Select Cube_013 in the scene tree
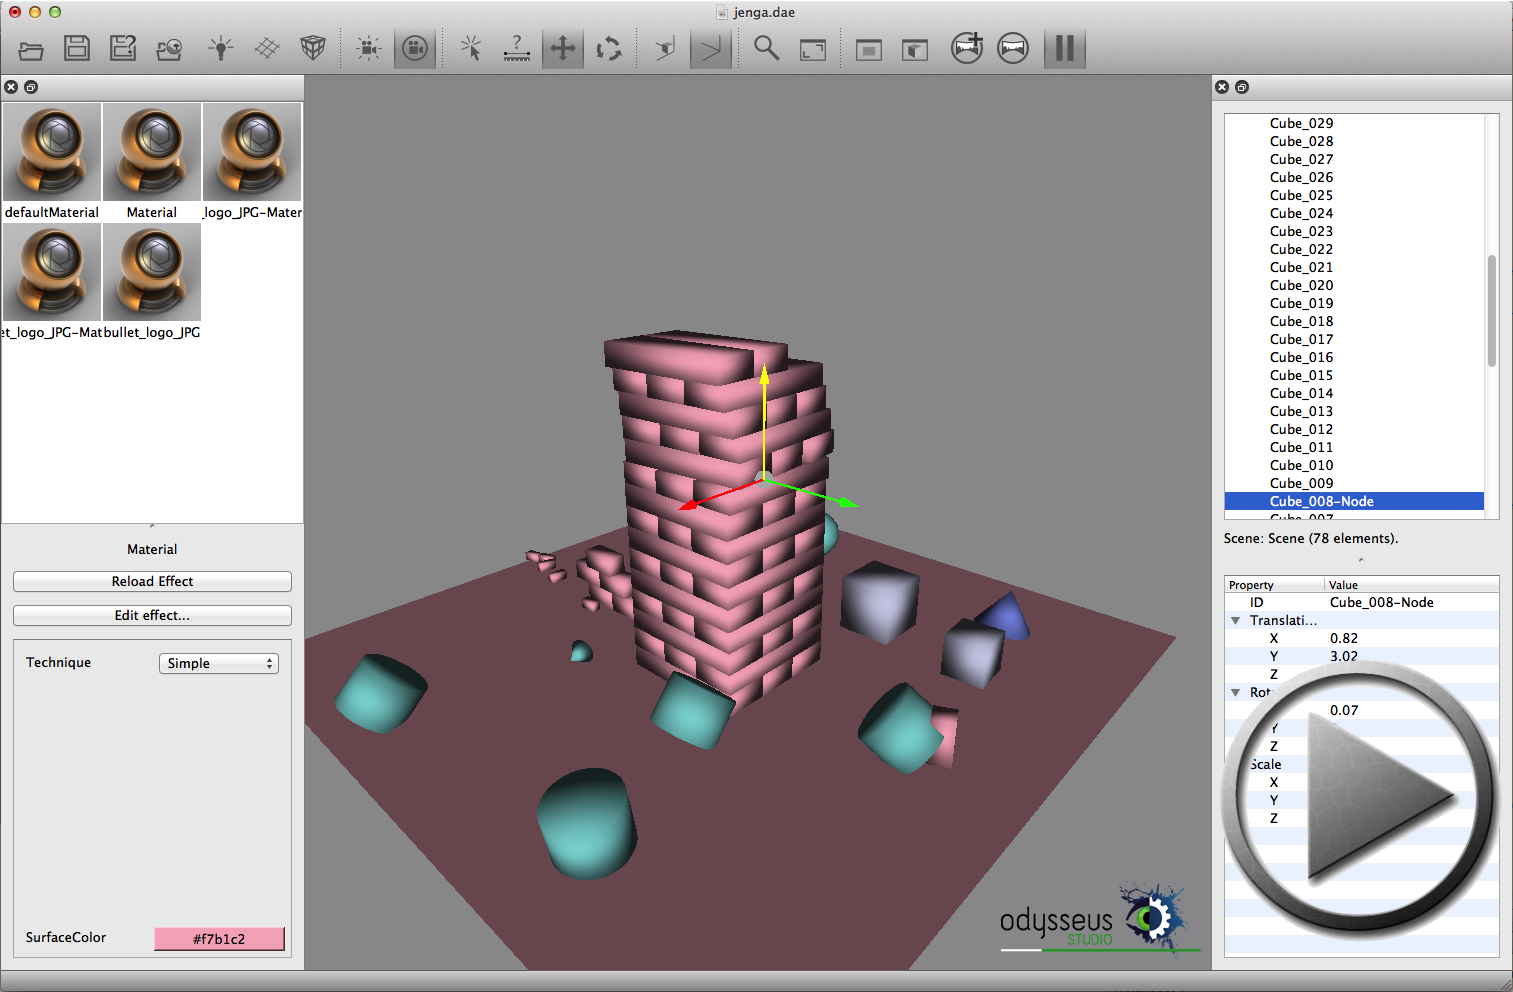 point(1301,412)
